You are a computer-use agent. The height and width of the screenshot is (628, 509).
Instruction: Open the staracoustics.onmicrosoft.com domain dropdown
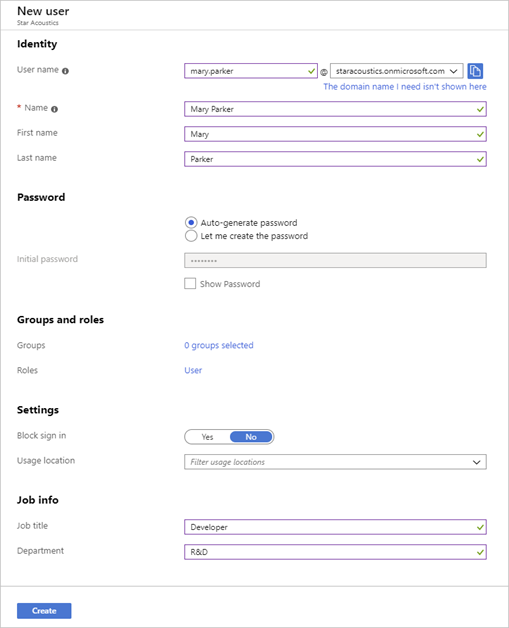point(396,71)
